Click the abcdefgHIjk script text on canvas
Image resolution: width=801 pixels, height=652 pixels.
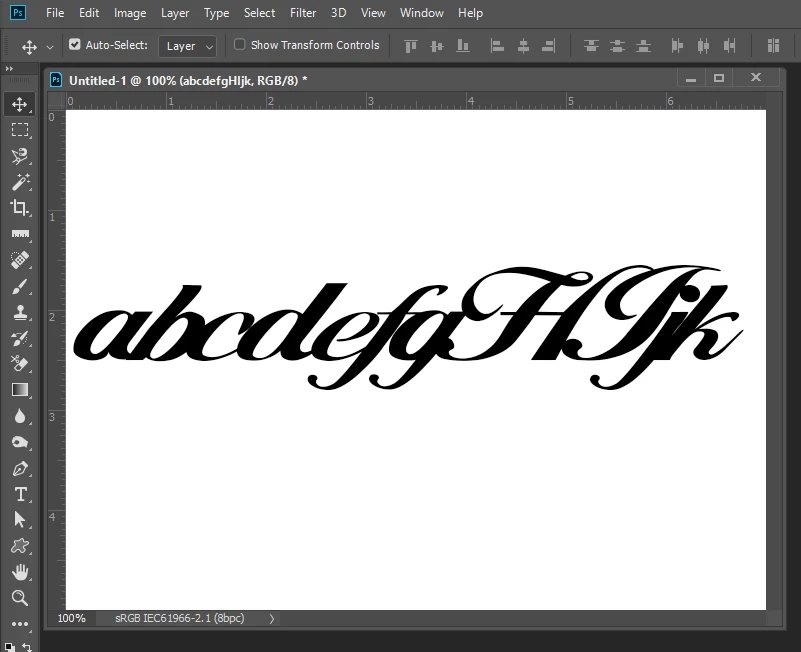point(408,327)
